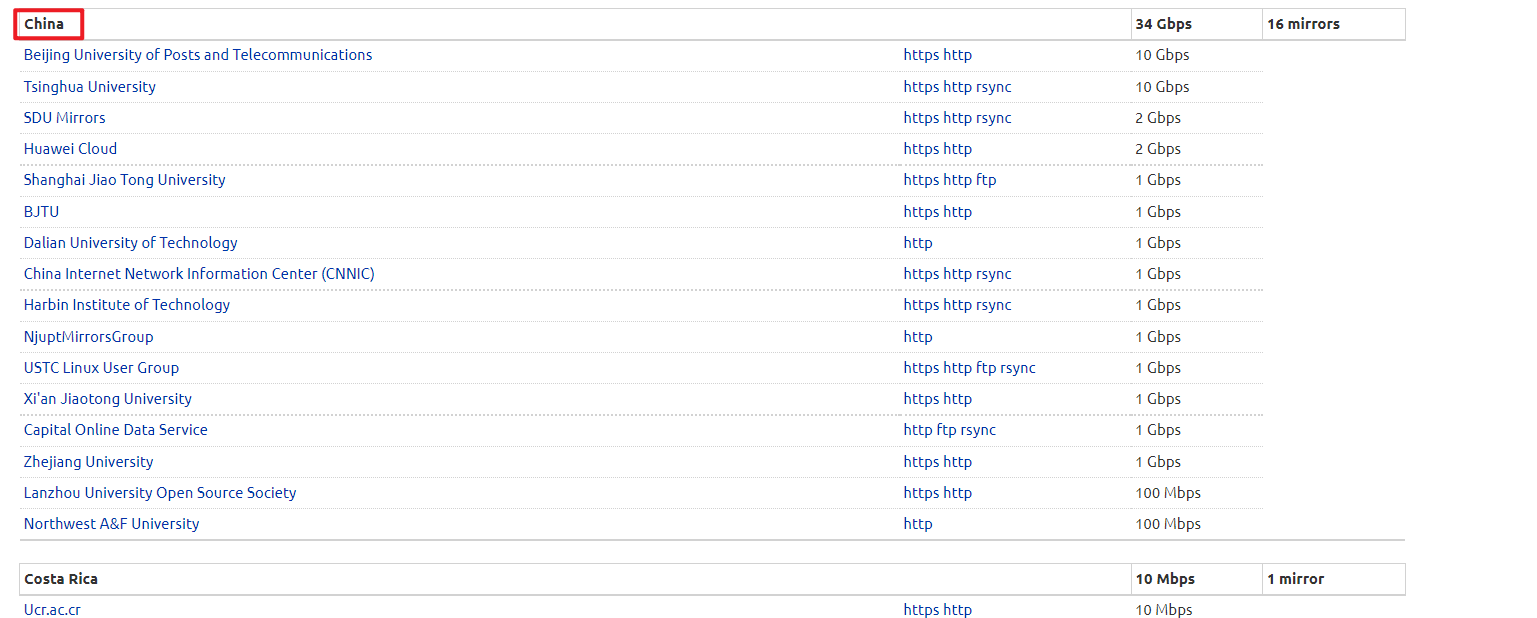Open the CNNIC mirror link
The width and height of the screenshot is (1537, 618).
coord(199,274)
